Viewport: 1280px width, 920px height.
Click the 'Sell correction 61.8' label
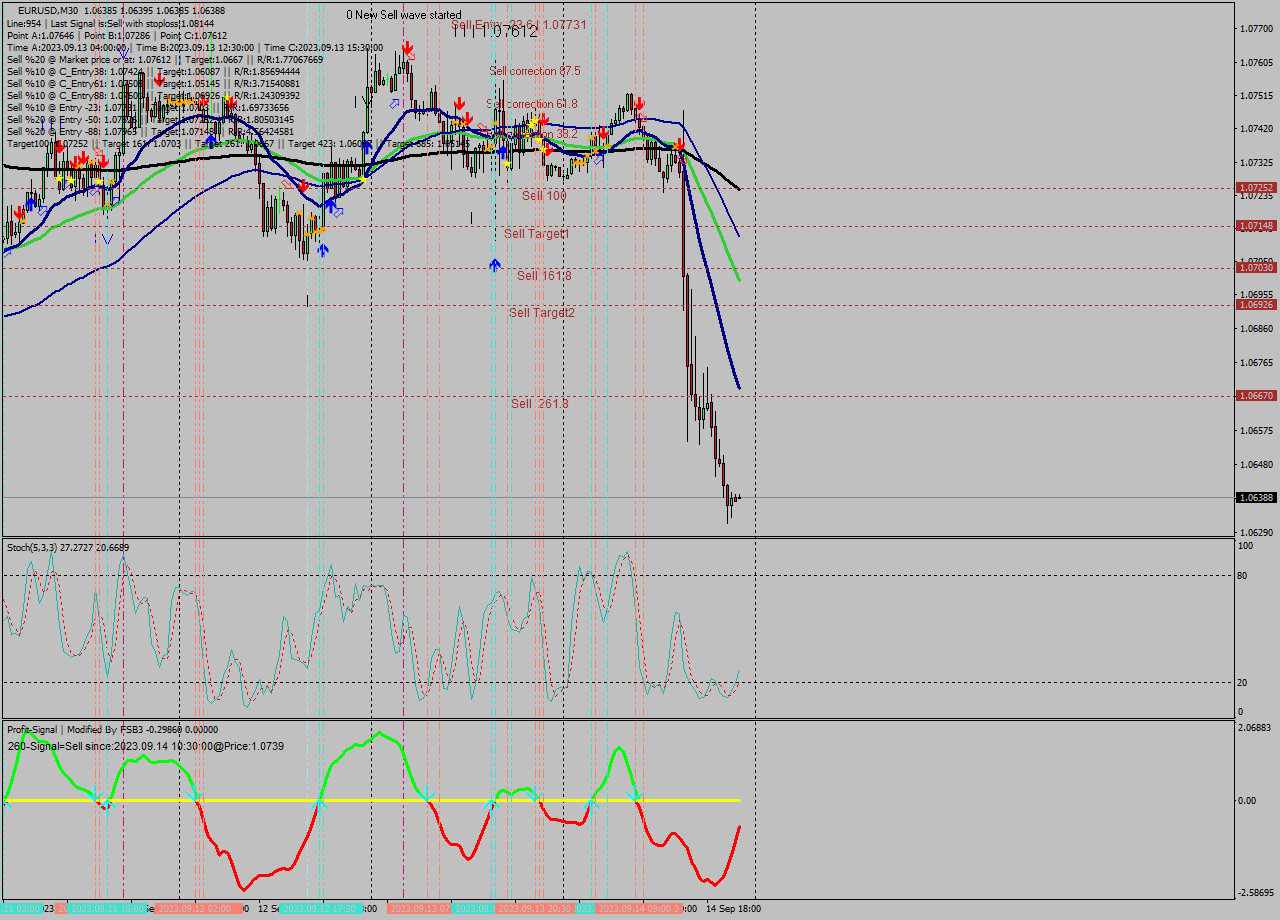[532, 104]
